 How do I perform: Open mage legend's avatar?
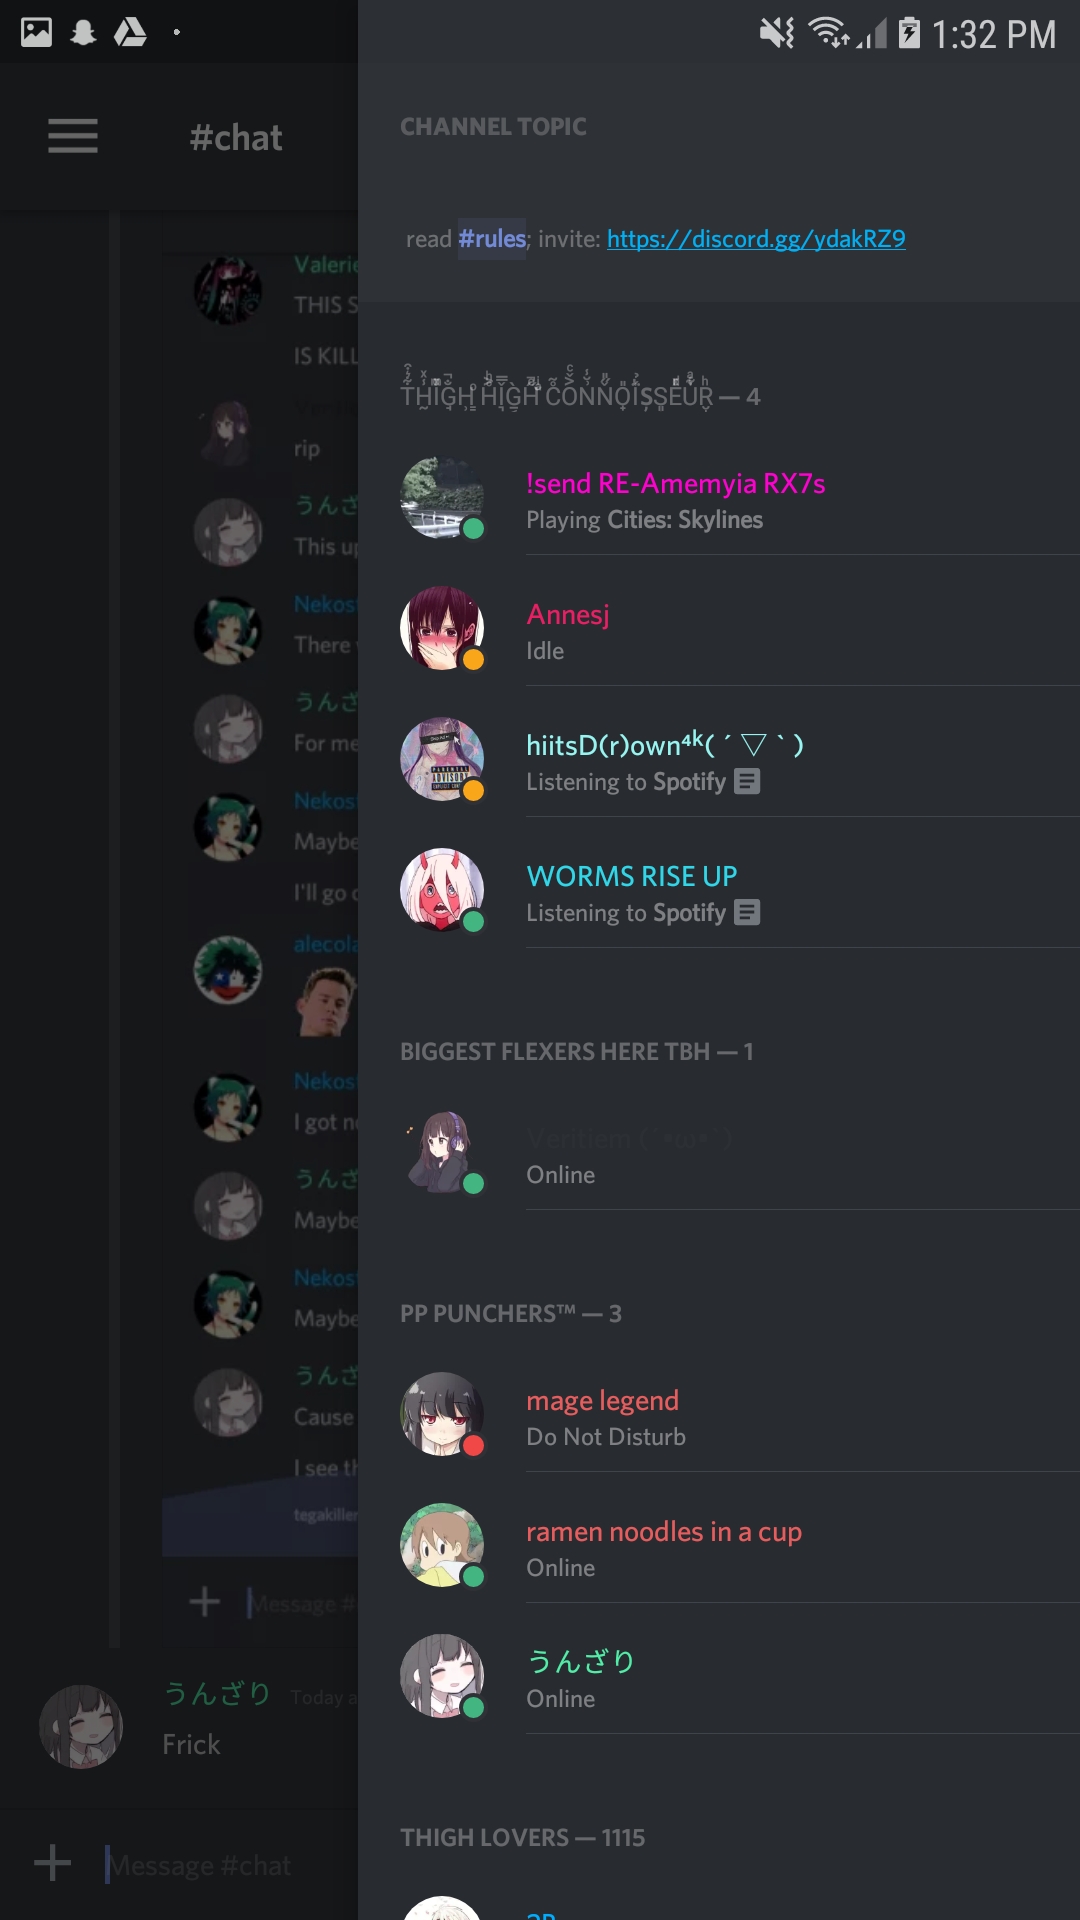pos(442,1414)
